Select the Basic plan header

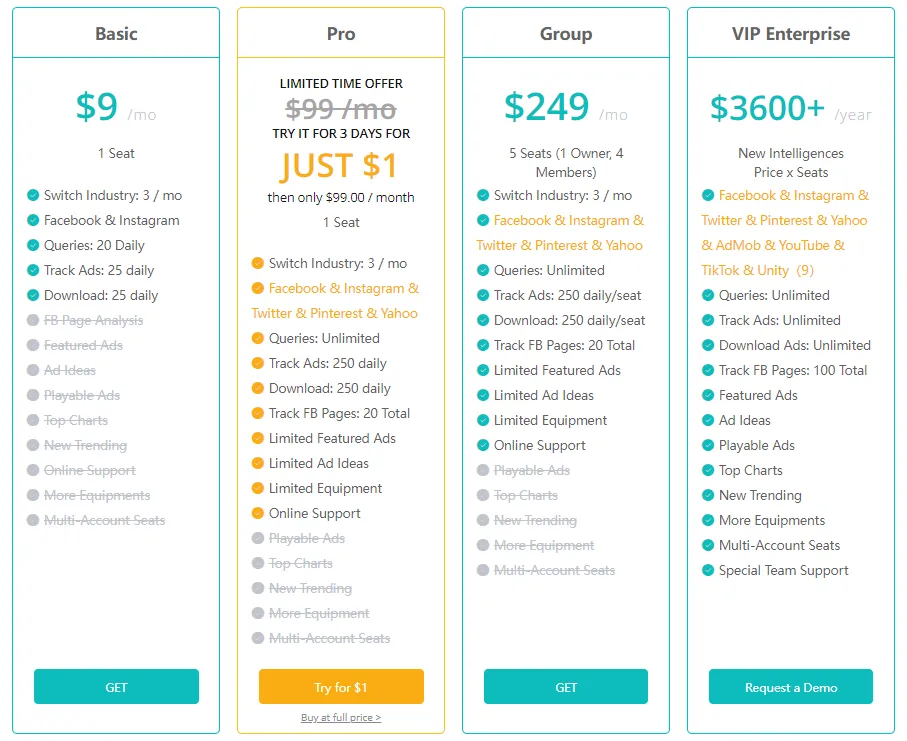[116, 34]
